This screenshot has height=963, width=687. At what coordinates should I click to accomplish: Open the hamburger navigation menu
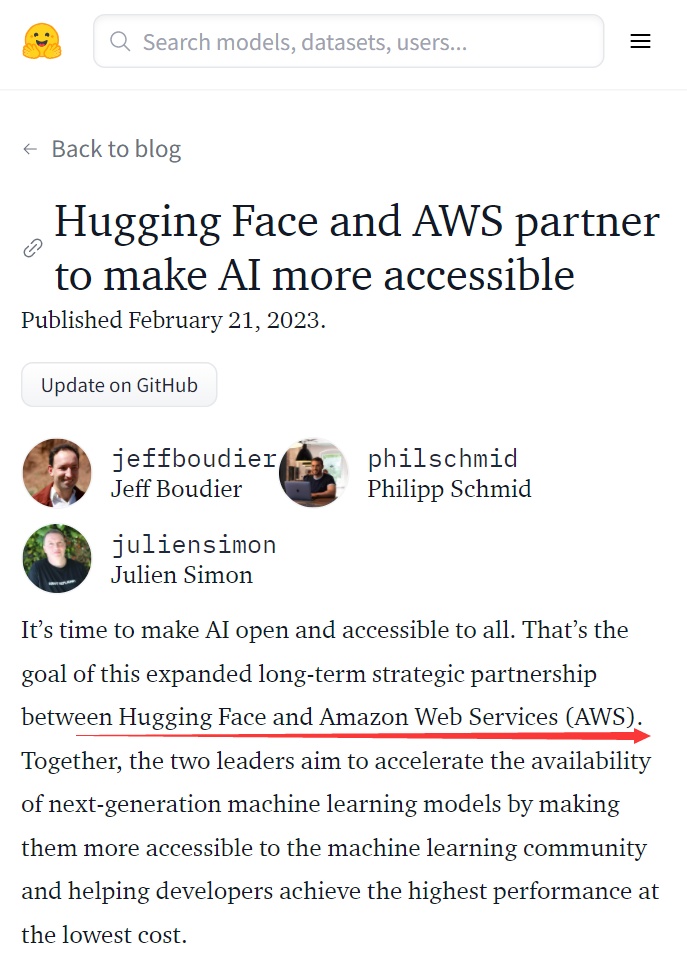tap(640, 41)
